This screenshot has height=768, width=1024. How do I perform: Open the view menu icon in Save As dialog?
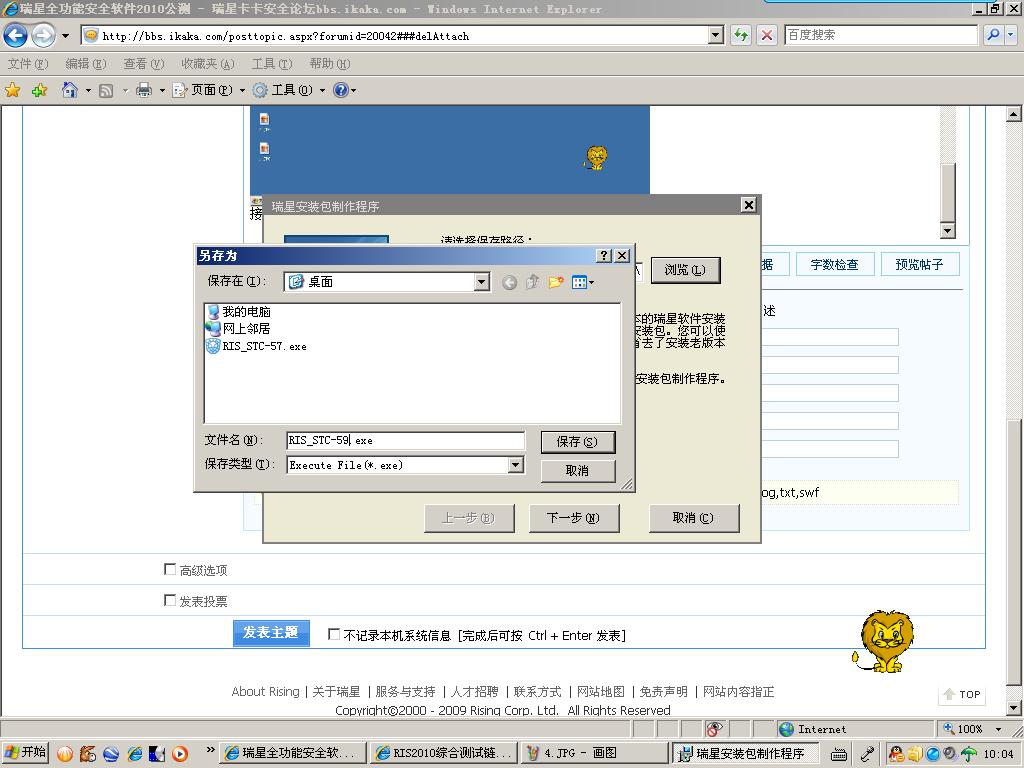(582, 282)
